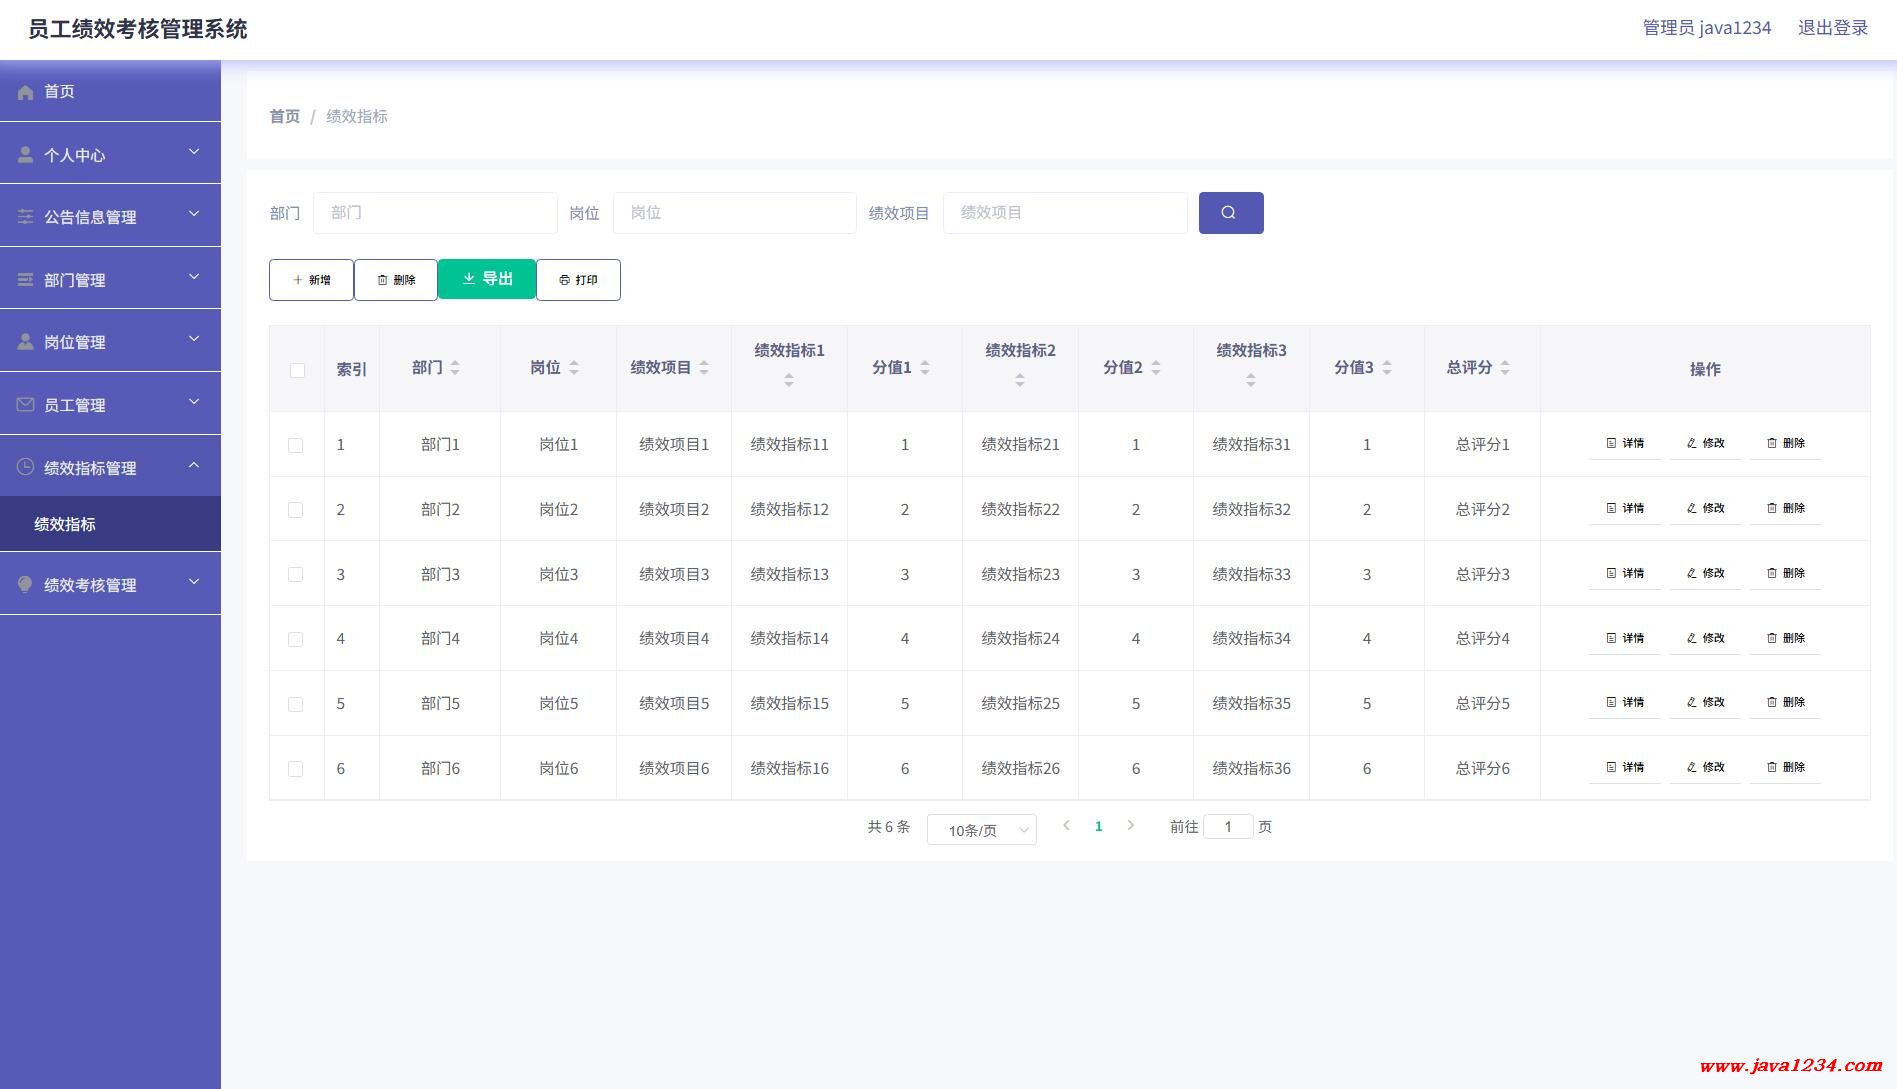Viewport: 1897px width, 1089px height.
Task: Click the green 导出 export button
Action: click(487, 279)
